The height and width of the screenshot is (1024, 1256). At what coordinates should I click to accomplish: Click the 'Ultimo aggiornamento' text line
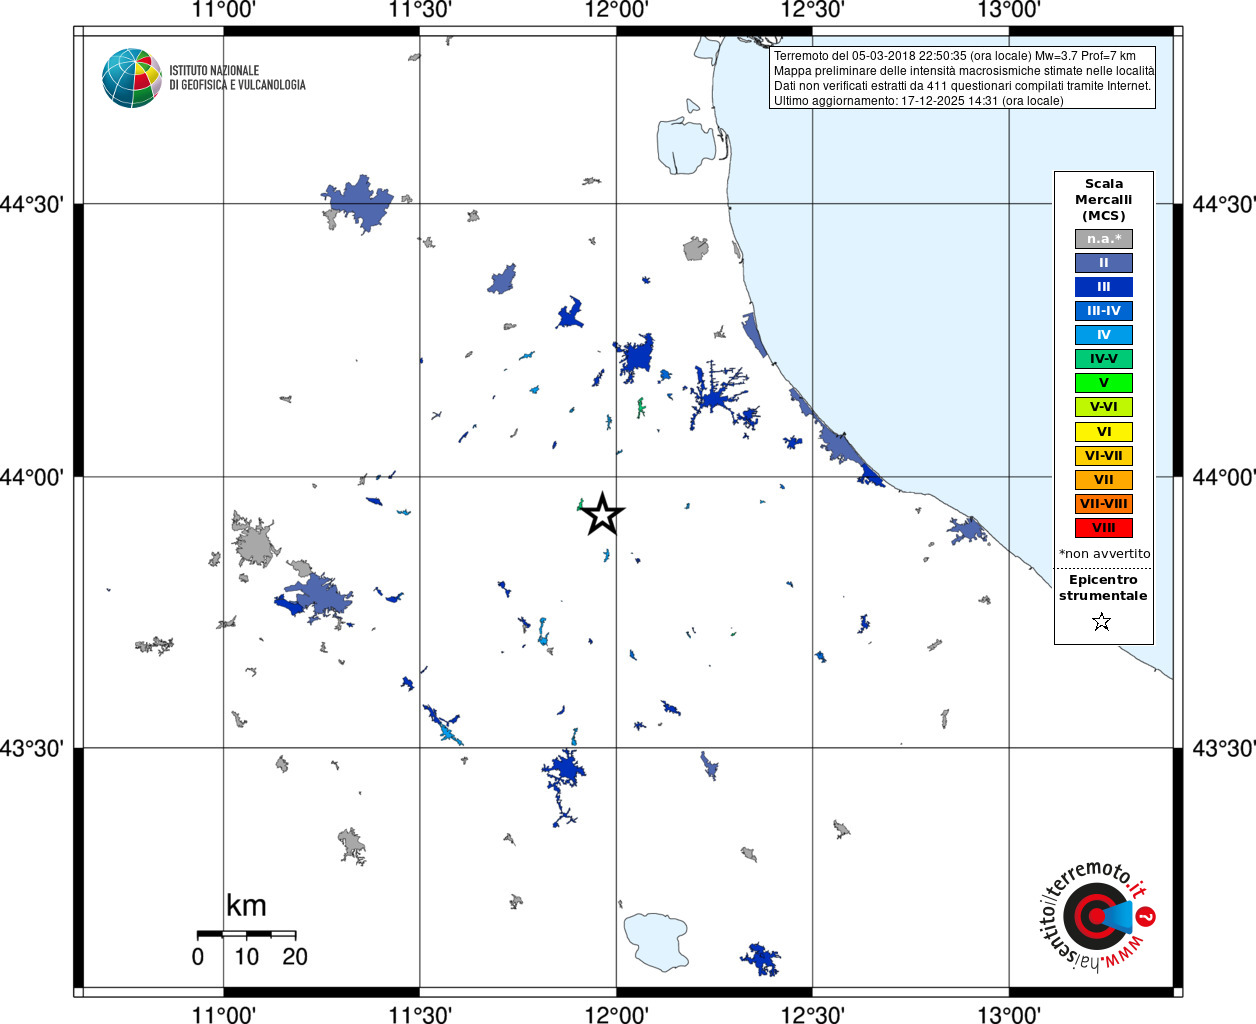tap(919, 101)
